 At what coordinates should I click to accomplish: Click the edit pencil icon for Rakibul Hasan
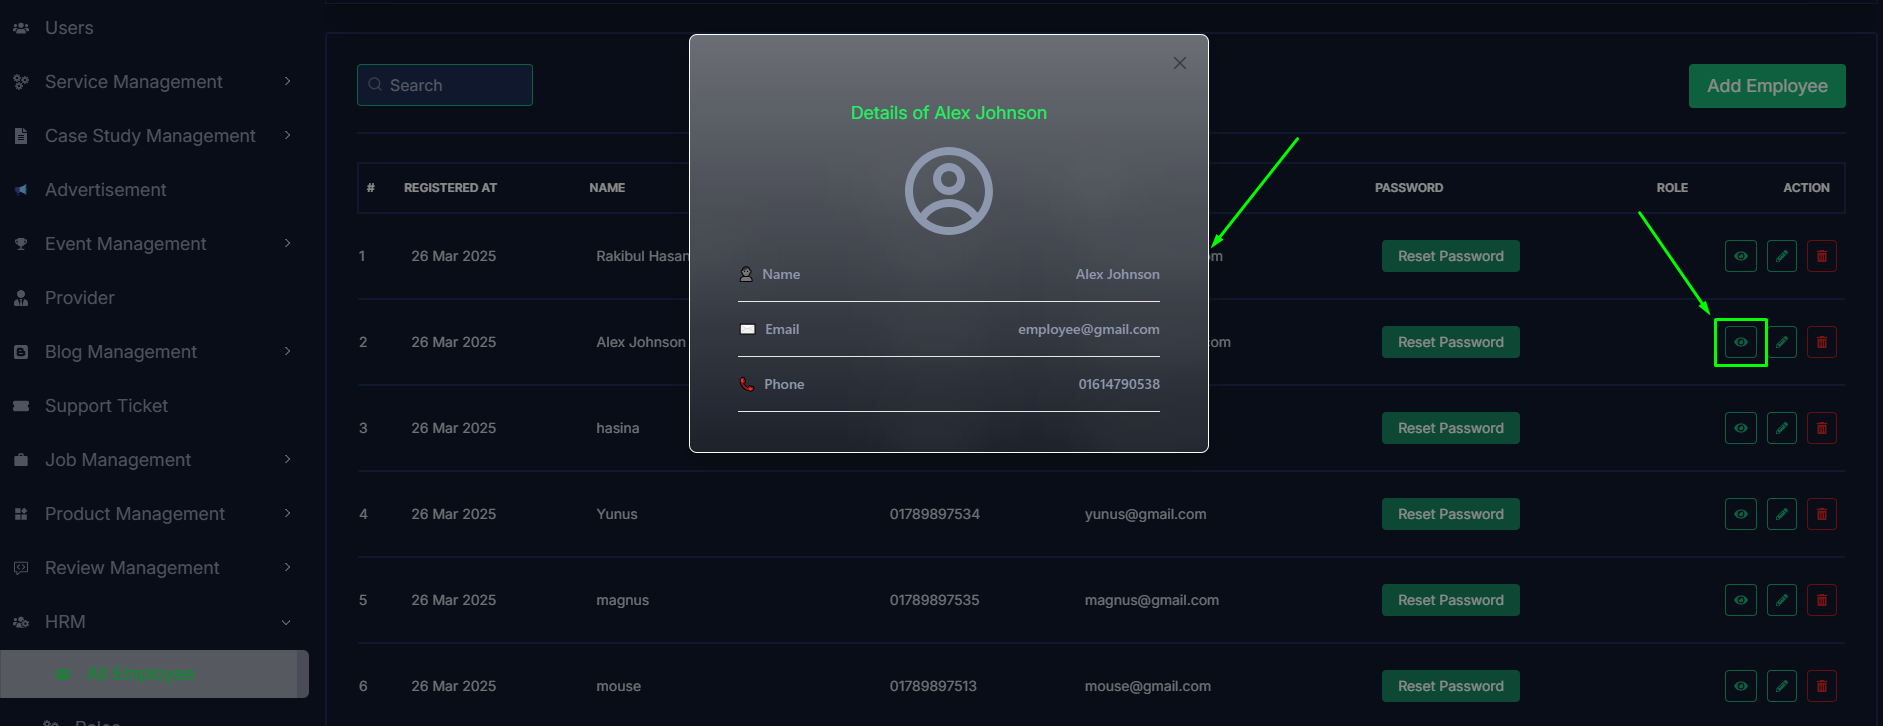pyautogui.click(x=1781, y=256)
